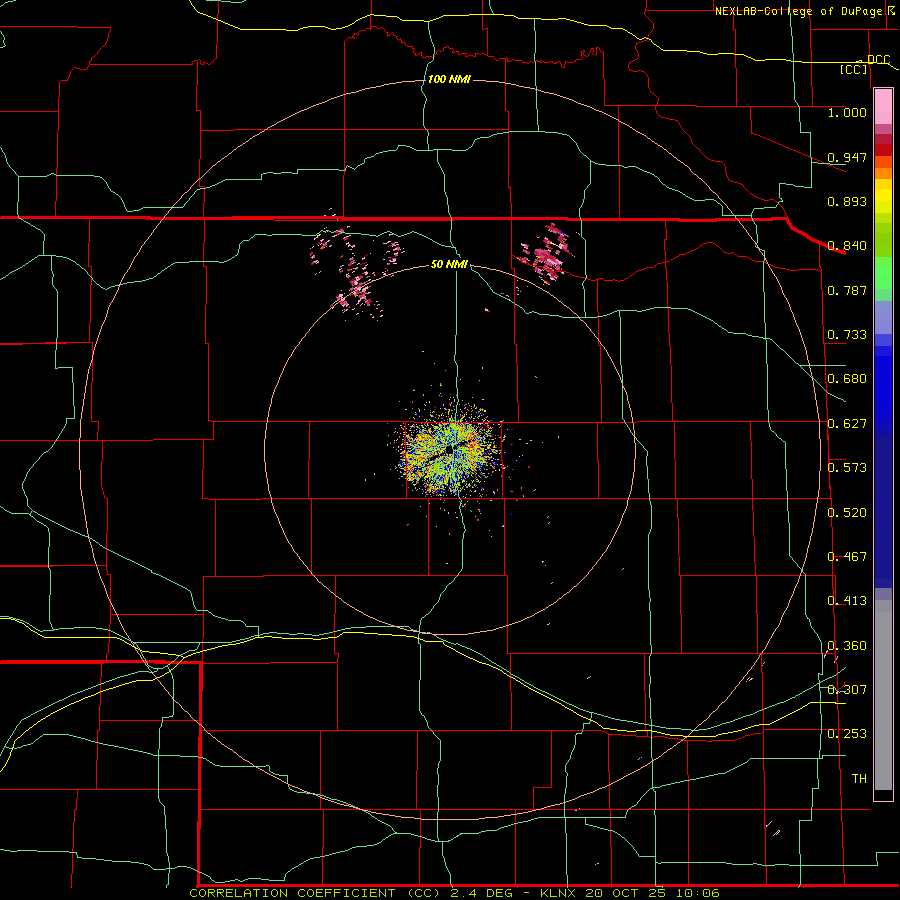This screenshot has width=900, height=900.
Task: Click the 0.573 color scale value
Action: pos(847,468)
